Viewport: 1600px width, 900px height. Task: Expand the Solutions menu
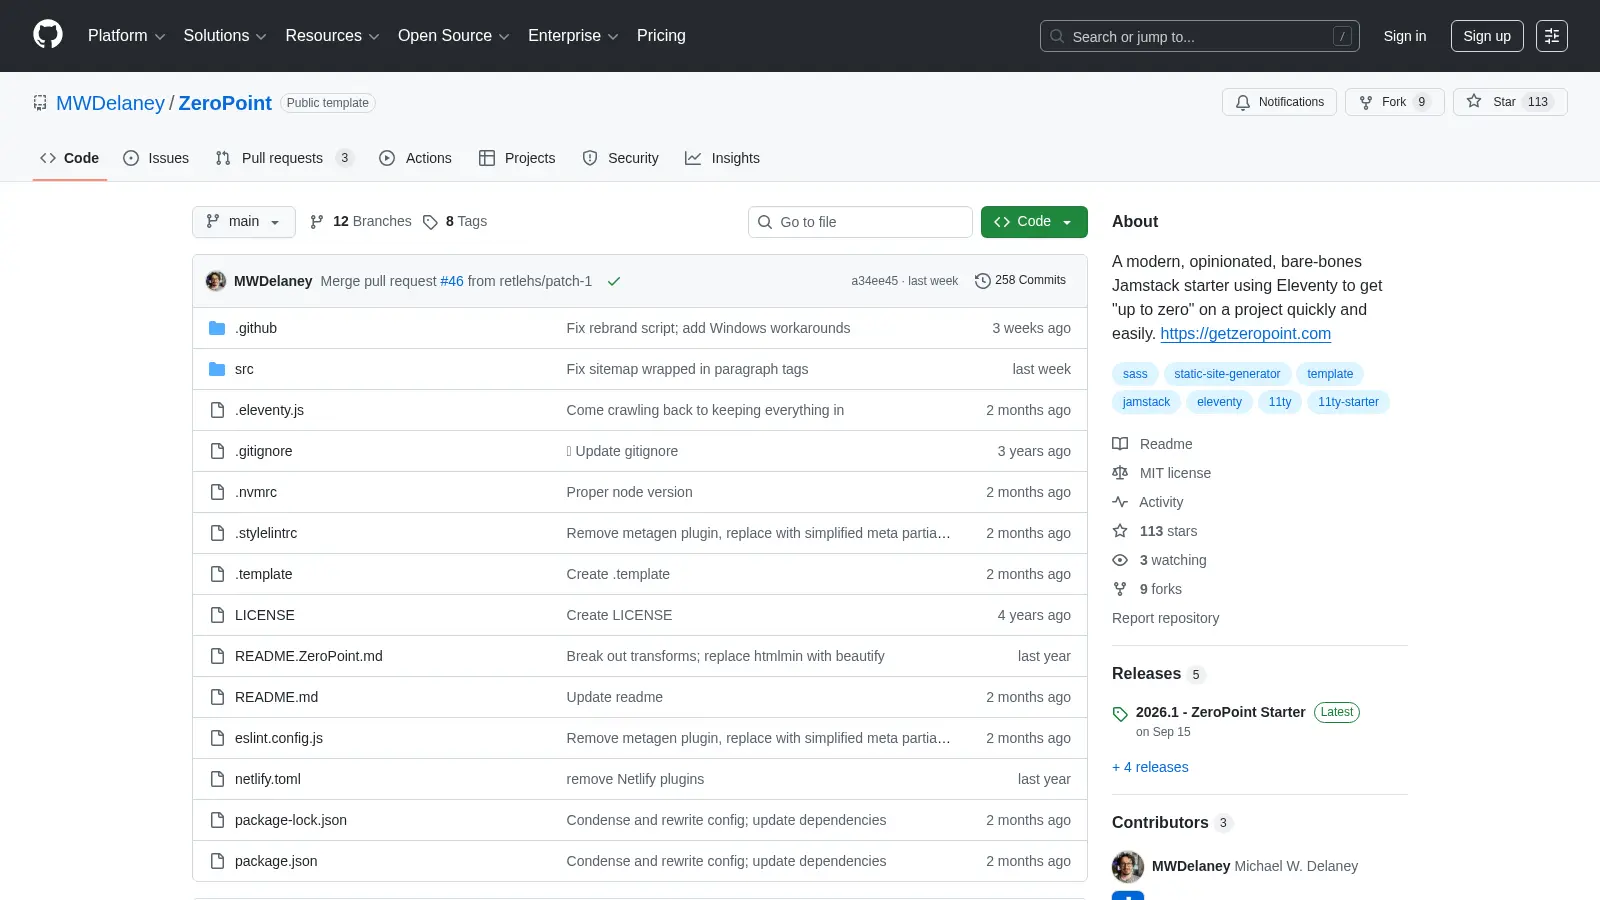pyautogui.click(x=225, y=36)
